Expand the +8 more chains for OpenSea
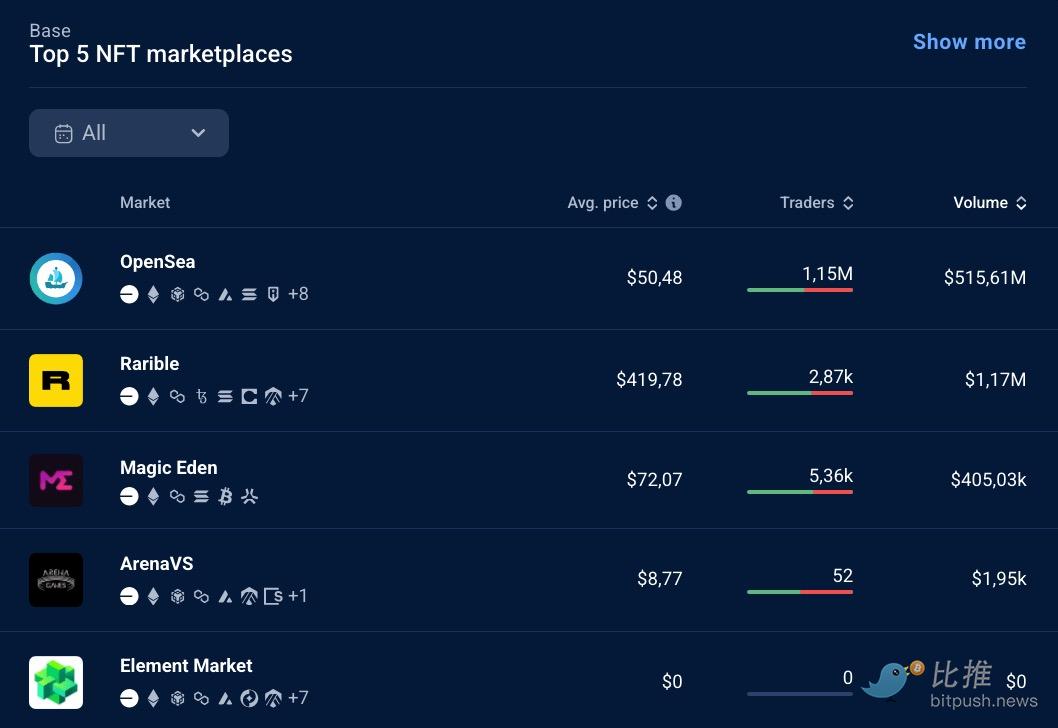1058x728 pixels. pos(298,294)
